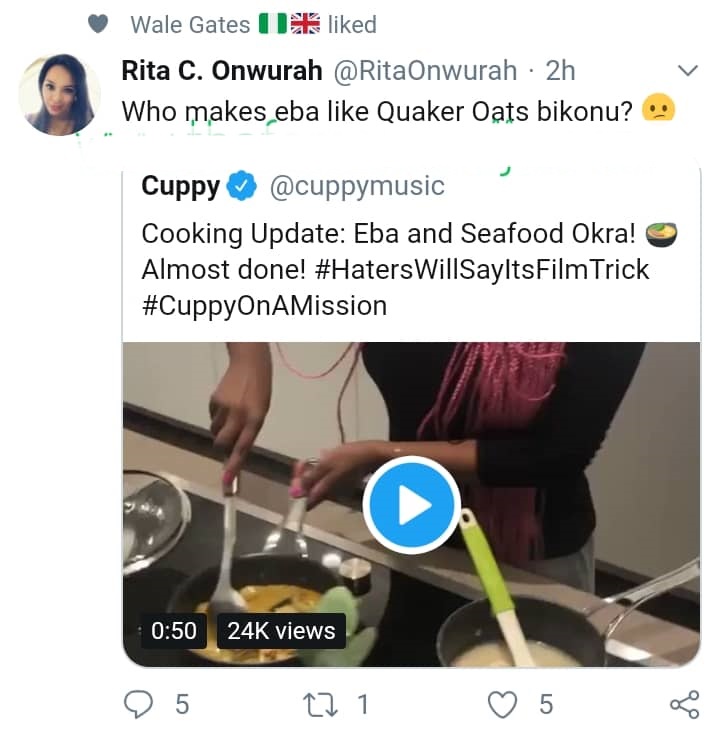
Task: Like the tweet with heart icon
Action: point(502,705)
